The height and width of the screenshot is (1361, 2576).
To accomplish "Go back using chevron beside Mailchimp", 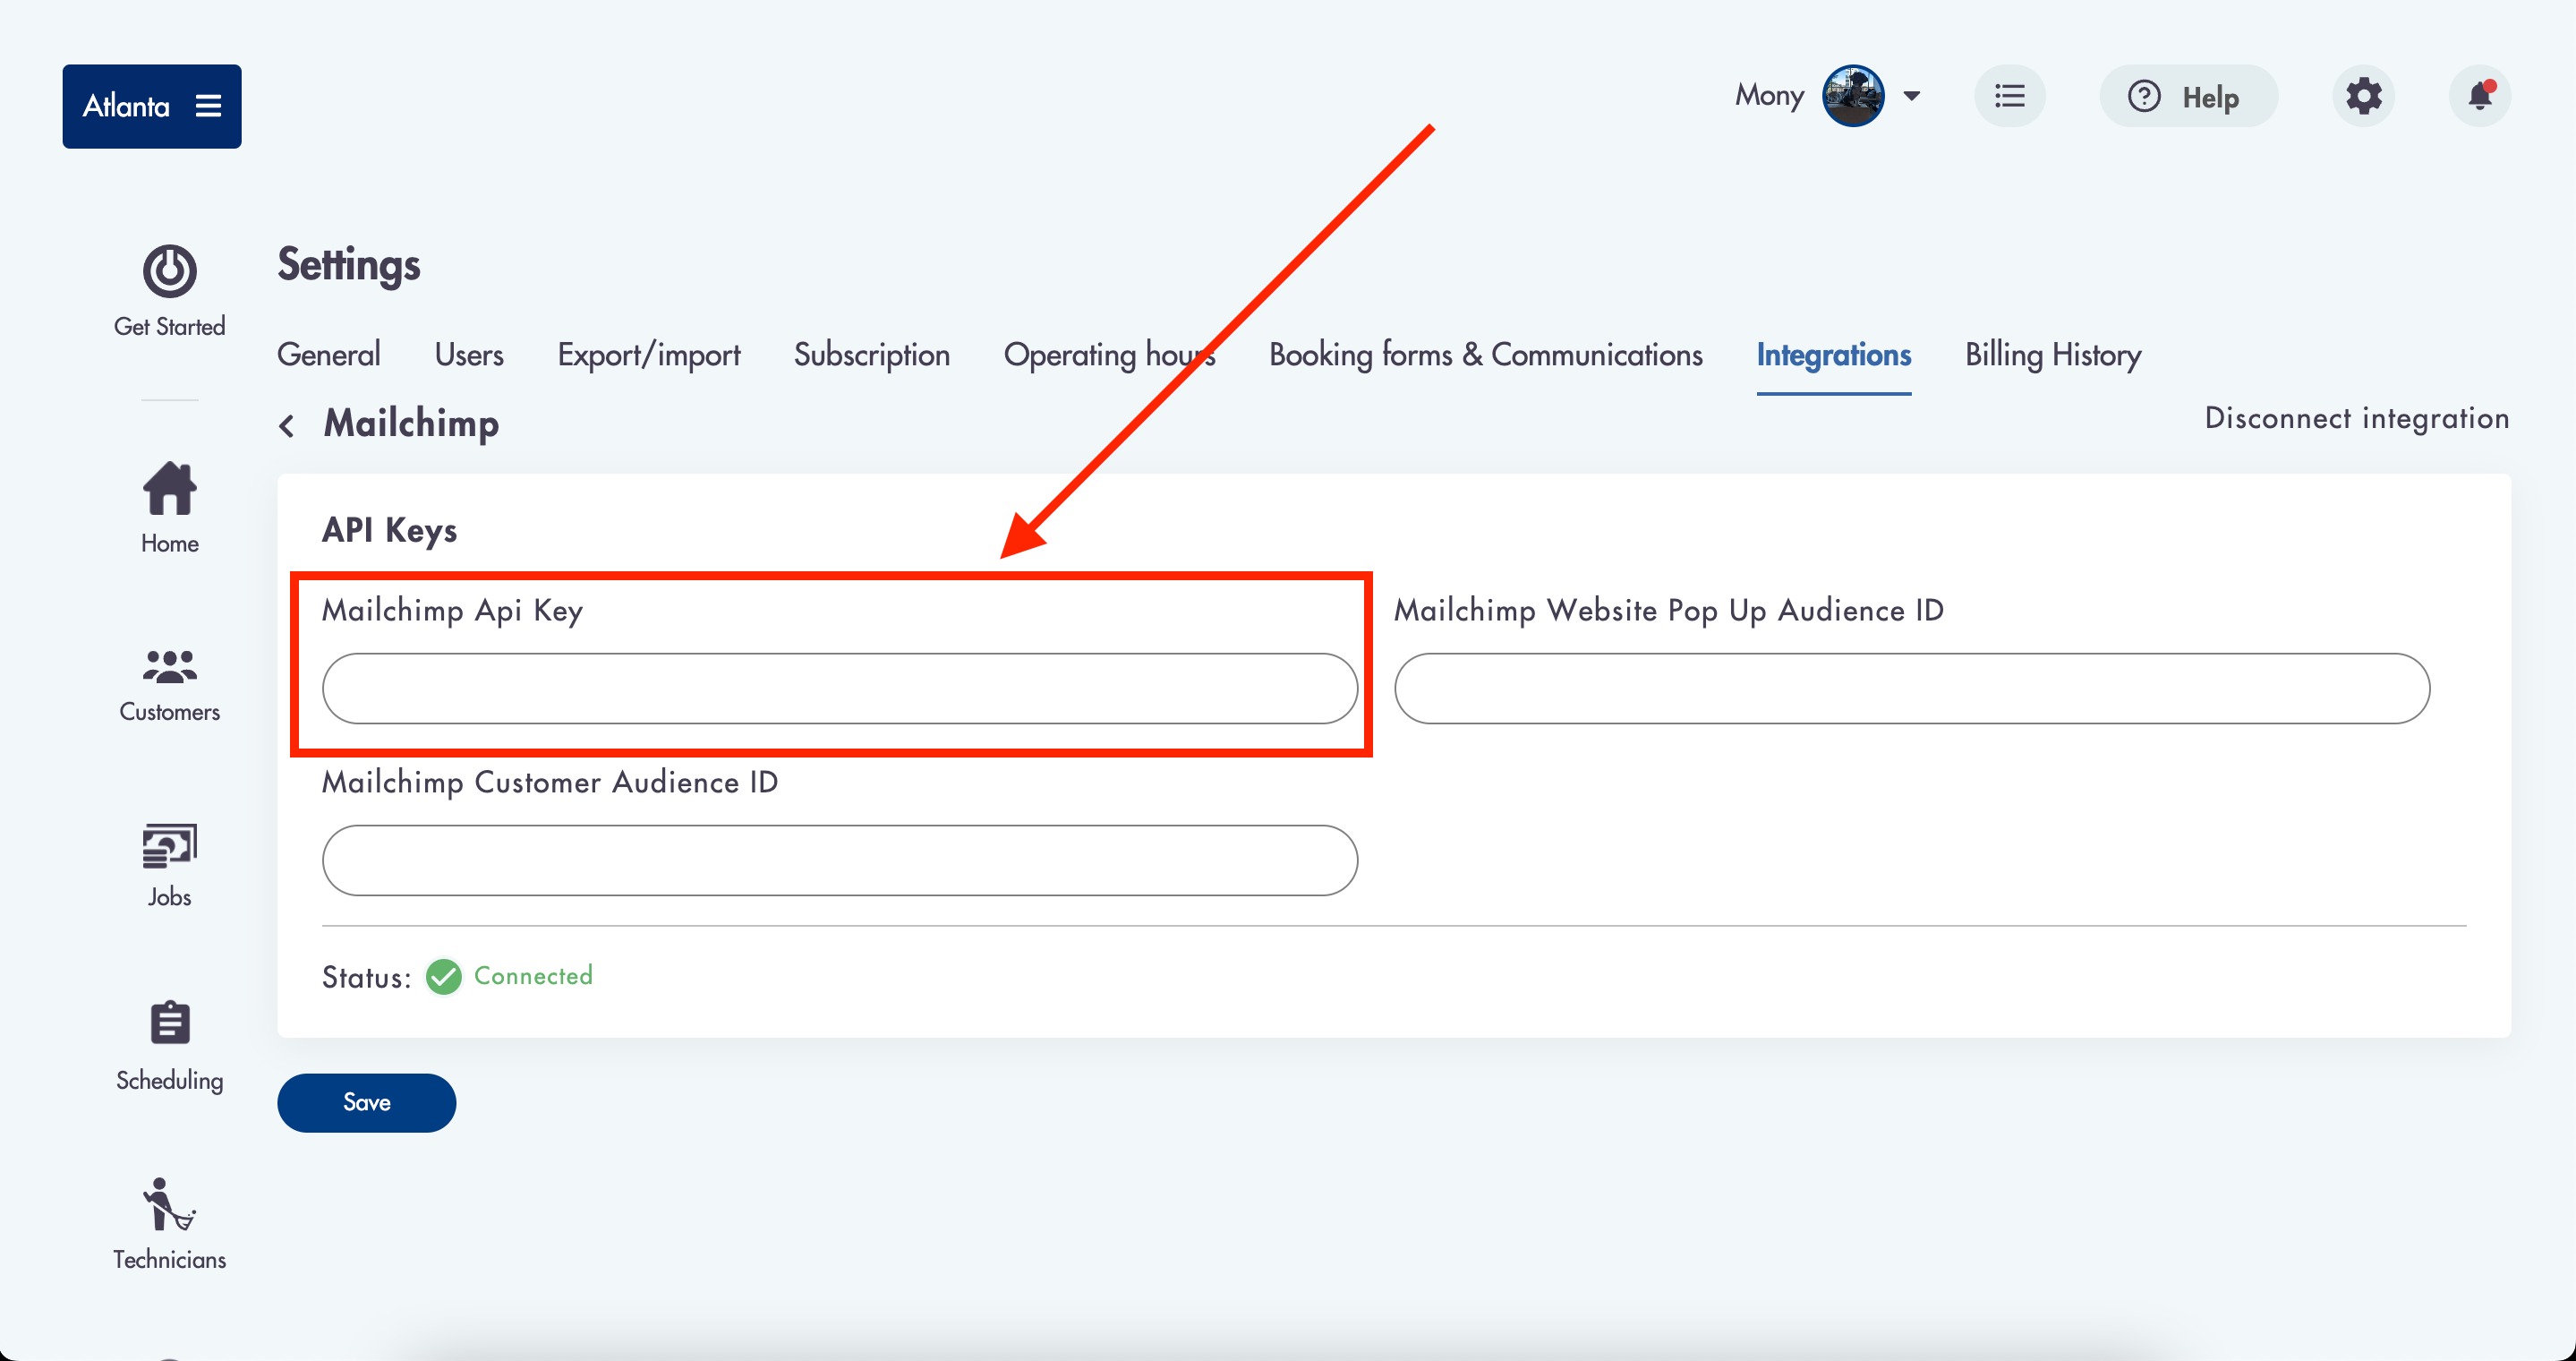I will pyautogui.click(x=287, y=425).
